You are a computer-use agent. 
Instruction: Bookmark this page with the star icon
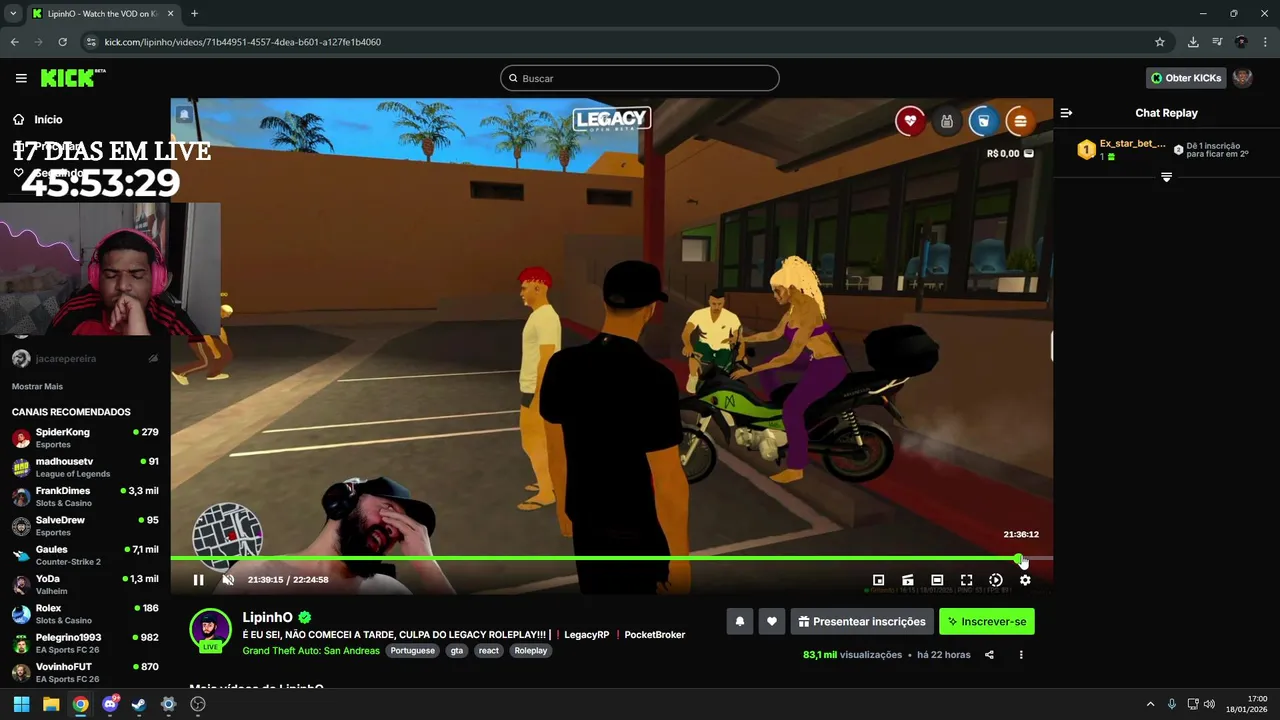[x=1160, y=42]
